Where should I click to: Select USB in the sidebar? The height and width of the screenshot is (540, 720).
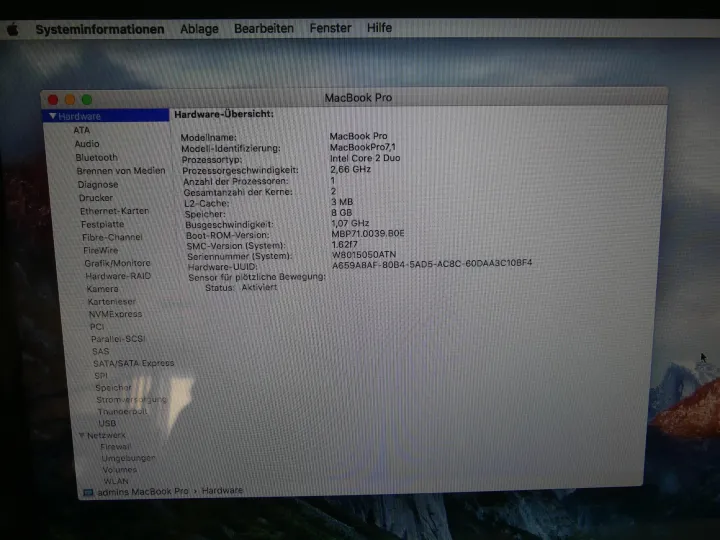pyautogui.click(x=107, y=423)
